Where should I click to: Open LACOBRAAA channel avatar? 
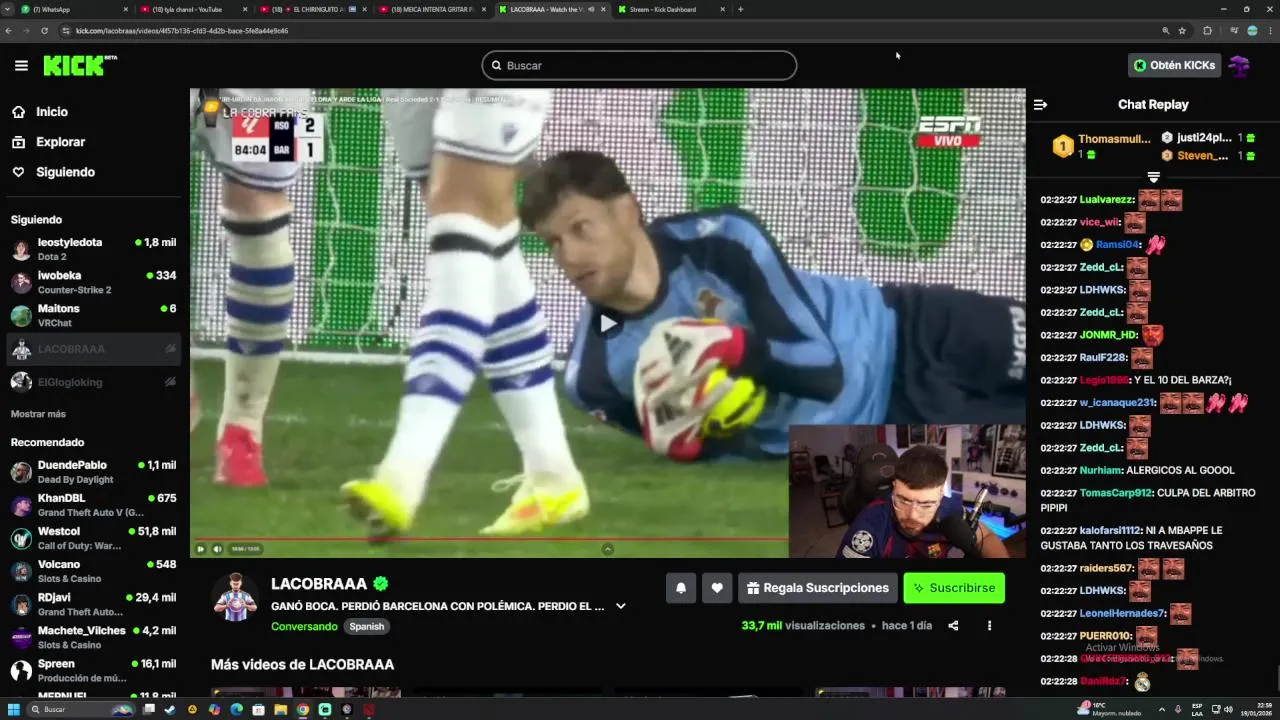pos(235,597)
